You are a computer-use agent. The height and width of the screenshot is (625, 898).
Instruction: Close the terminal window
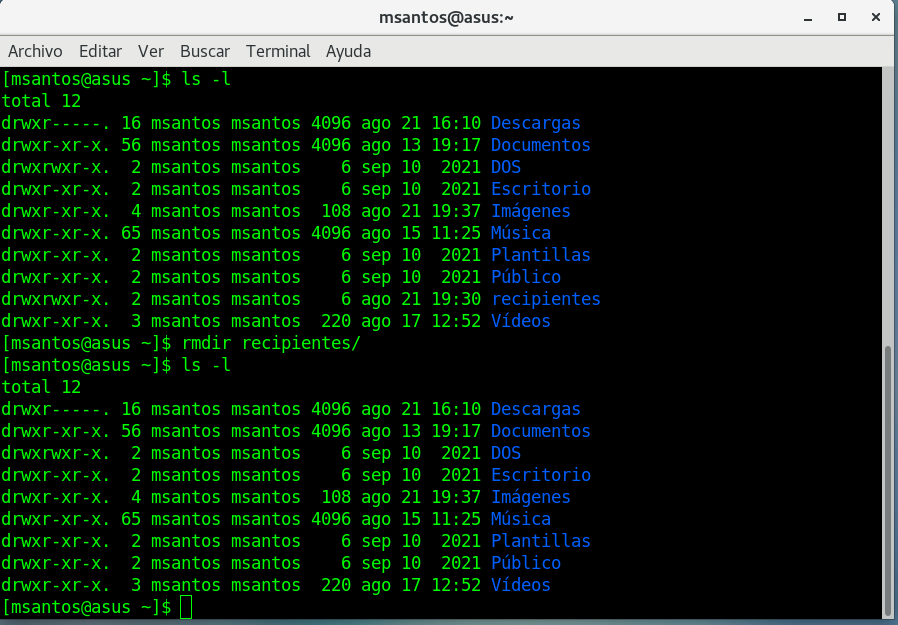(874, 17)
